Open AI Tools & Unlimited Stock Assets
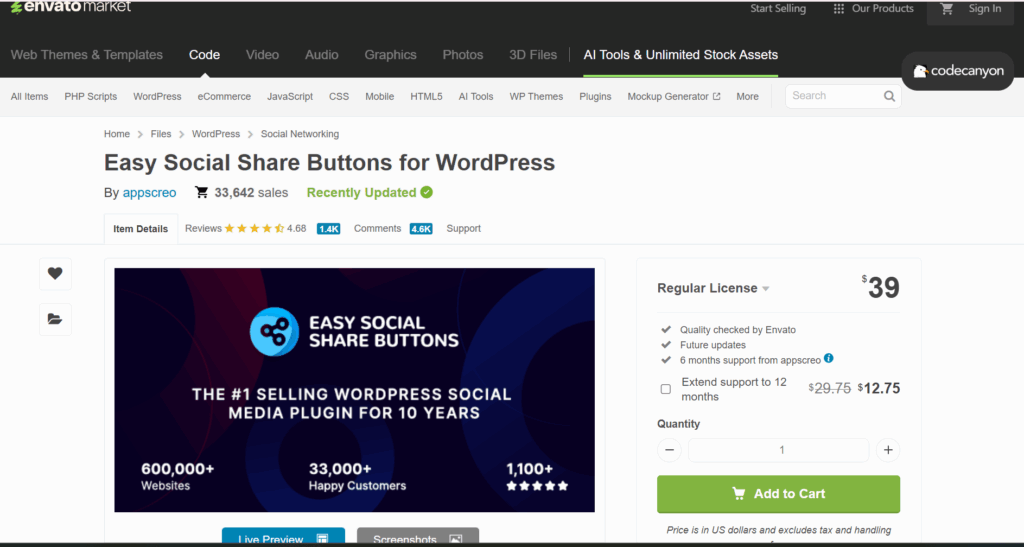 pyautogui.click(x=680, y=55)
